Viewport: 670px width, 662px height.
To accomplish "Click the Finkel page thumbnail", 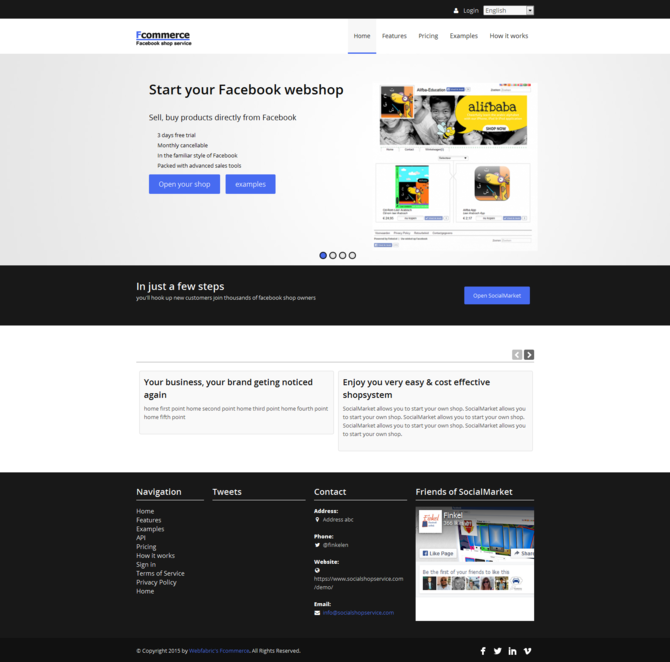I will point(430,521).
